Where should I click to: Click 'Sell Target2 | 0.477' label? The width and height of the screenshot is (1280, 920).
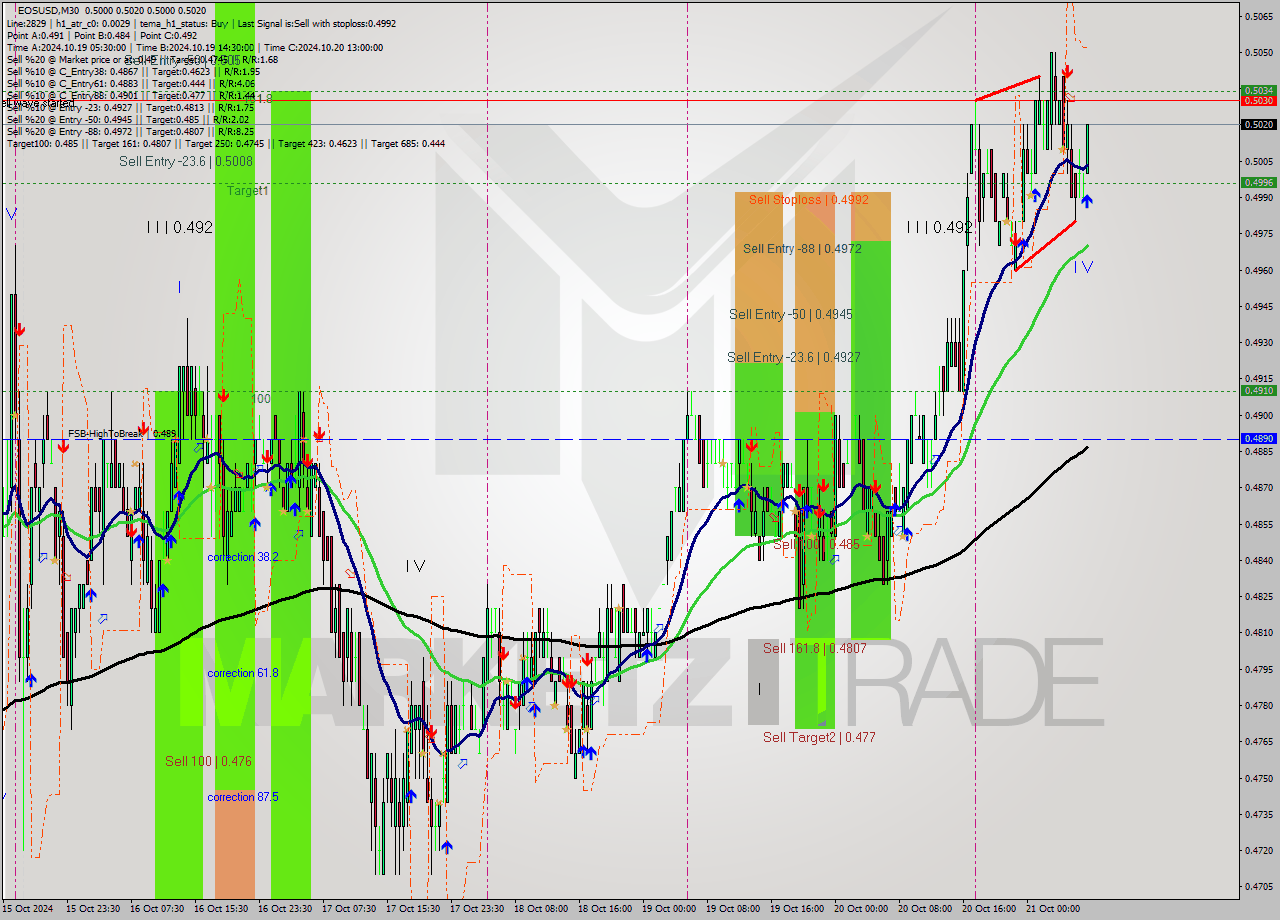click(x=819, y=737)
